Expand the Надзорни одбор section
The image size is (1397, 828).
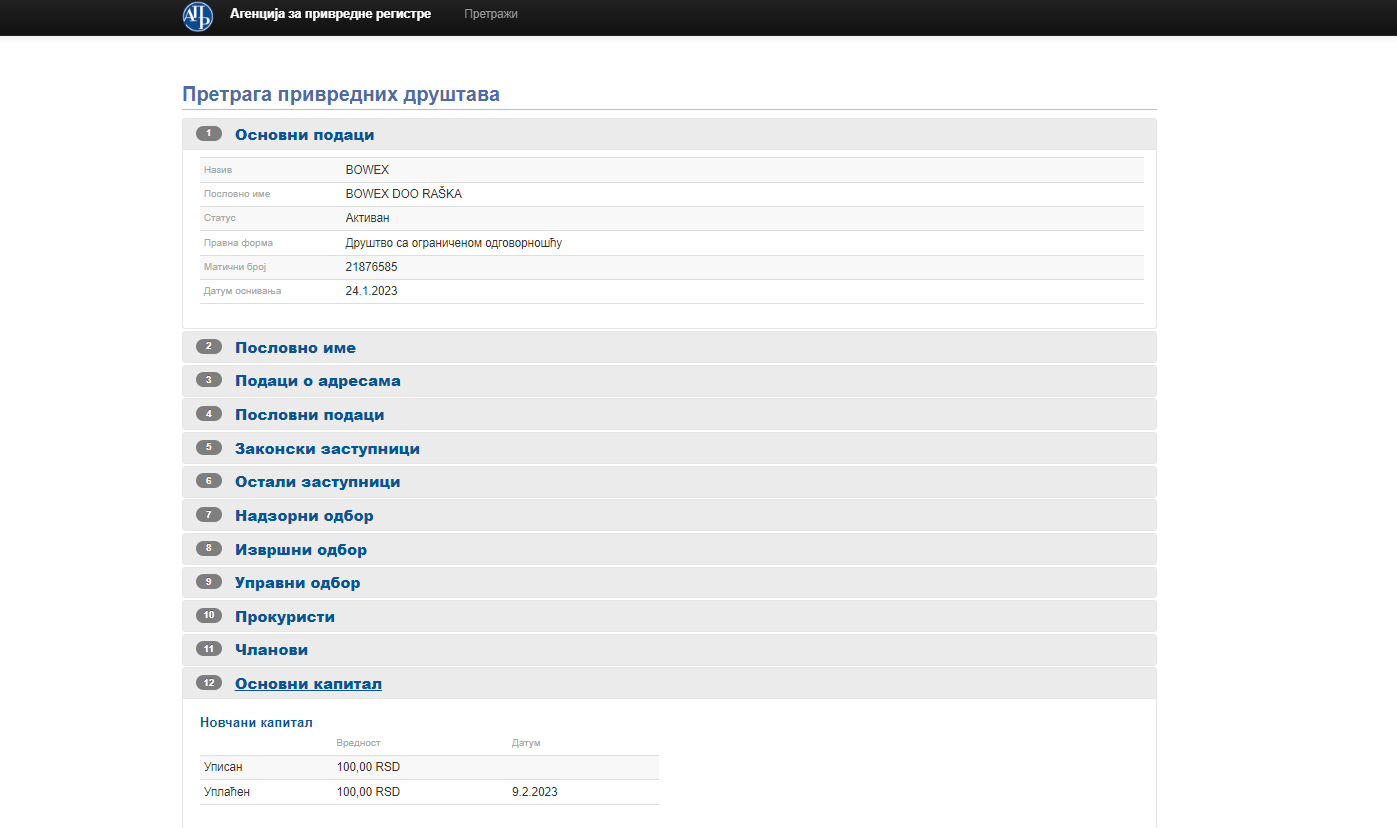pyautogui.click(x=304, y=516)
